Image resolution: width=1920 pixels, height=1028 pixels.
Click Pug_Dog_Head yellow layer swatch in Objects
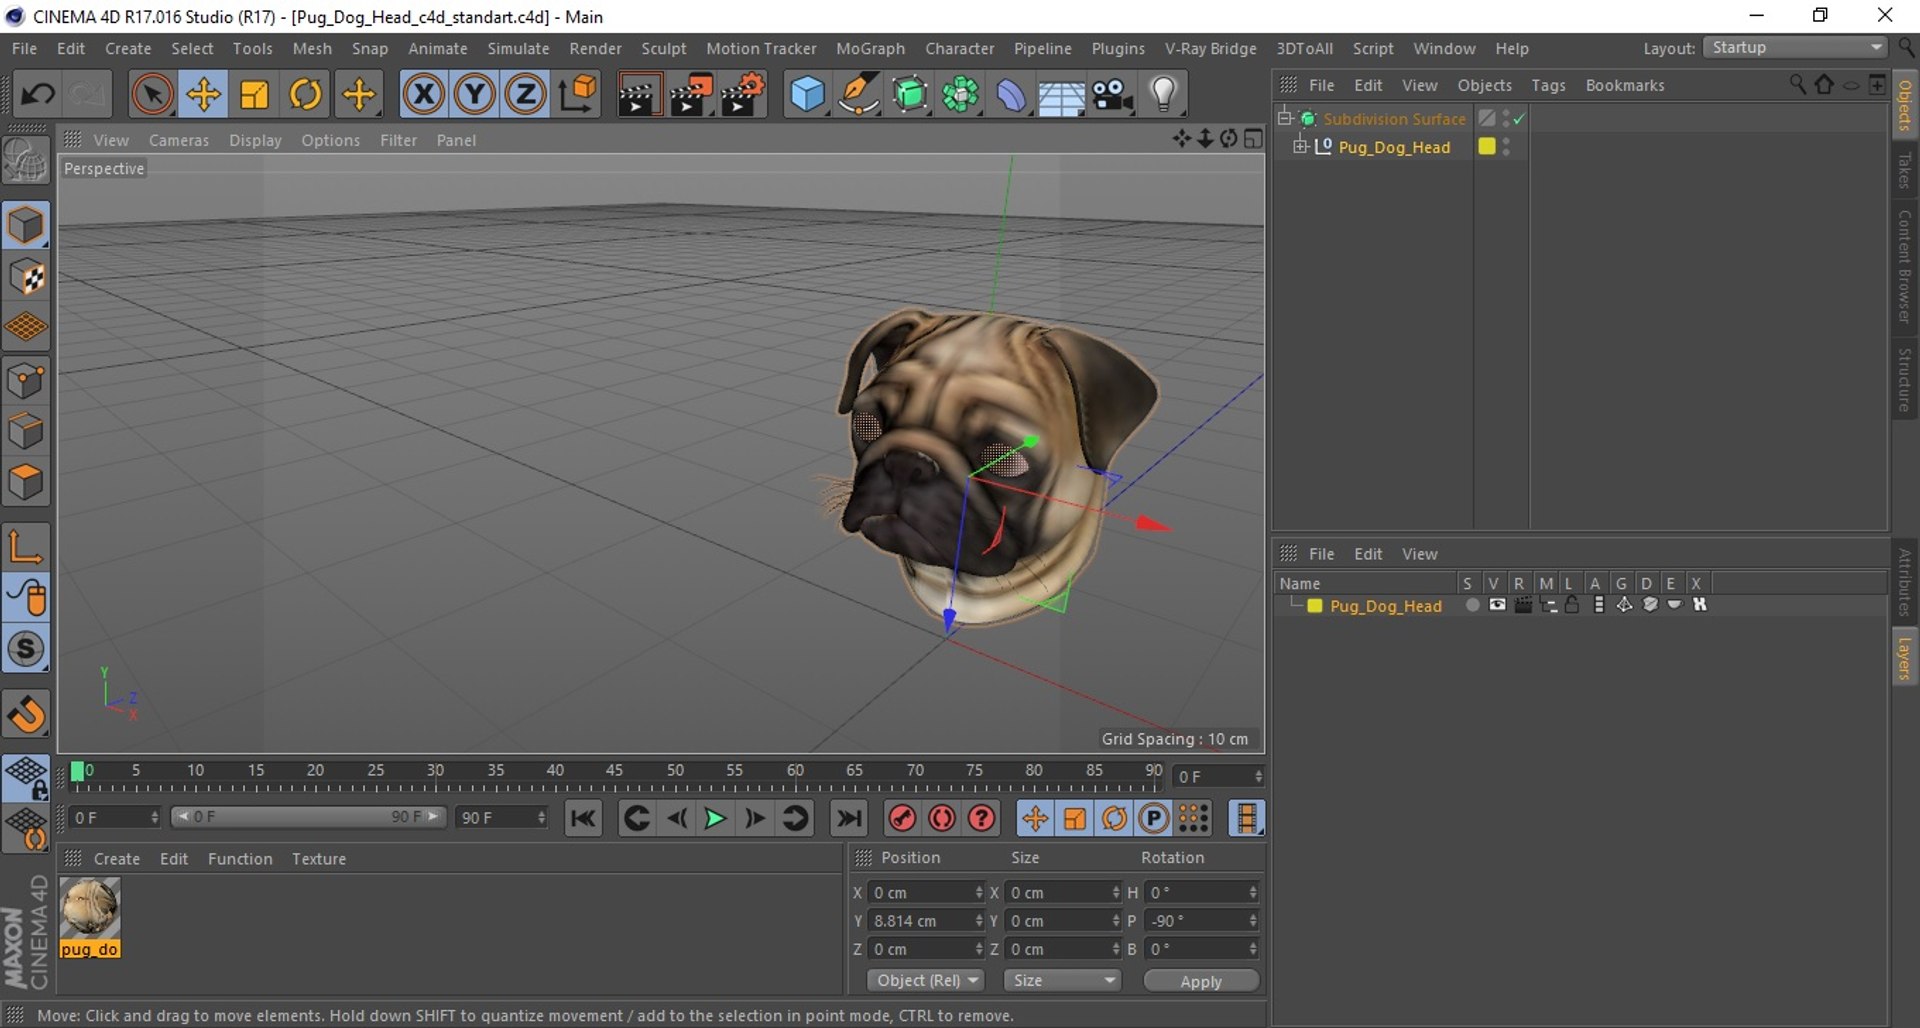tap(1487, 147)
